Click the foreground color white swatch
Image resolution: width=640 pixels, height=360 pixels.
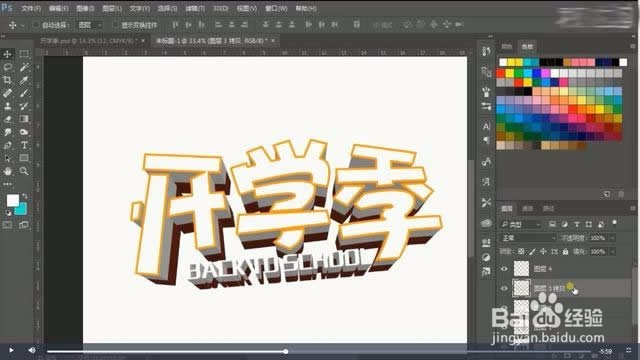pyautogui.click(x=13, y=200)
